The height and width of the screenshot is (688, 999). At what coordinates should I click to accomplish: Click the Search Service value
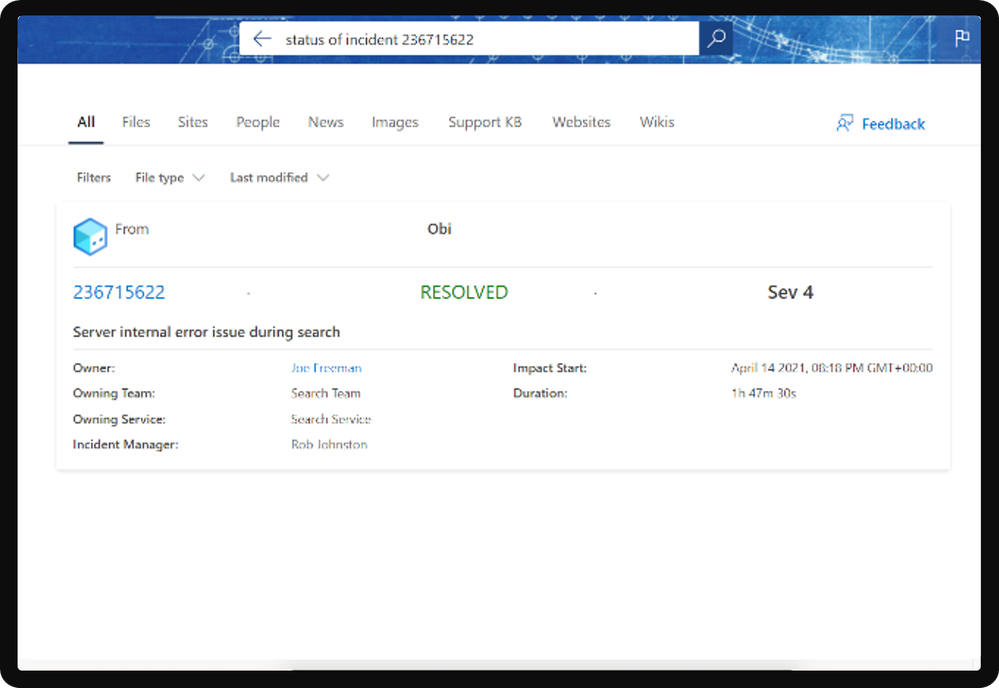[331, 419]
